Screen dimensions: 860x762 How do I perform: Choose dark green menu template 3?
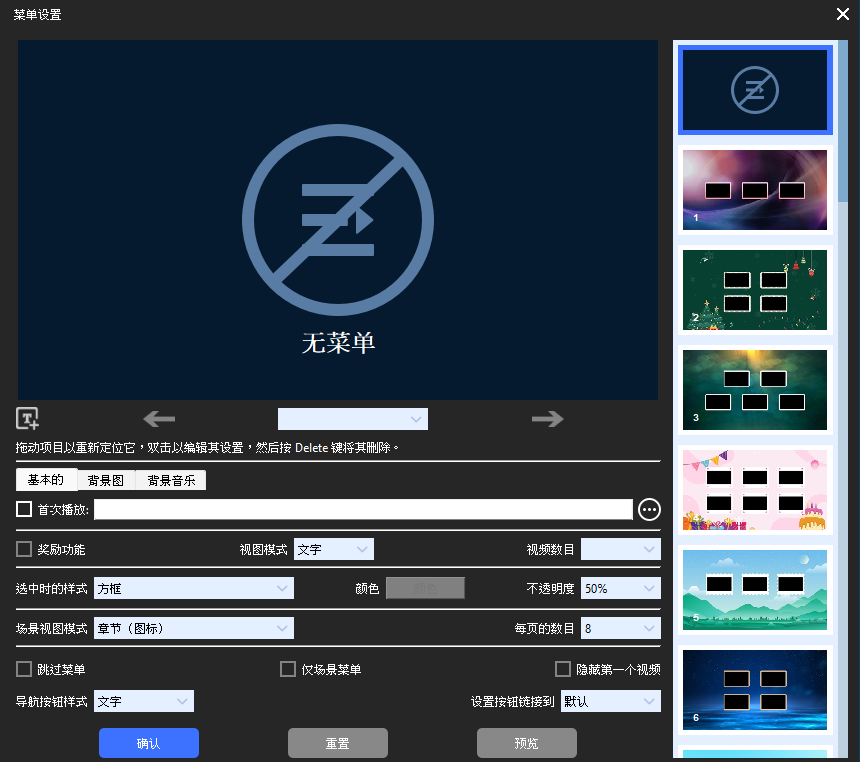pos(755,390)
